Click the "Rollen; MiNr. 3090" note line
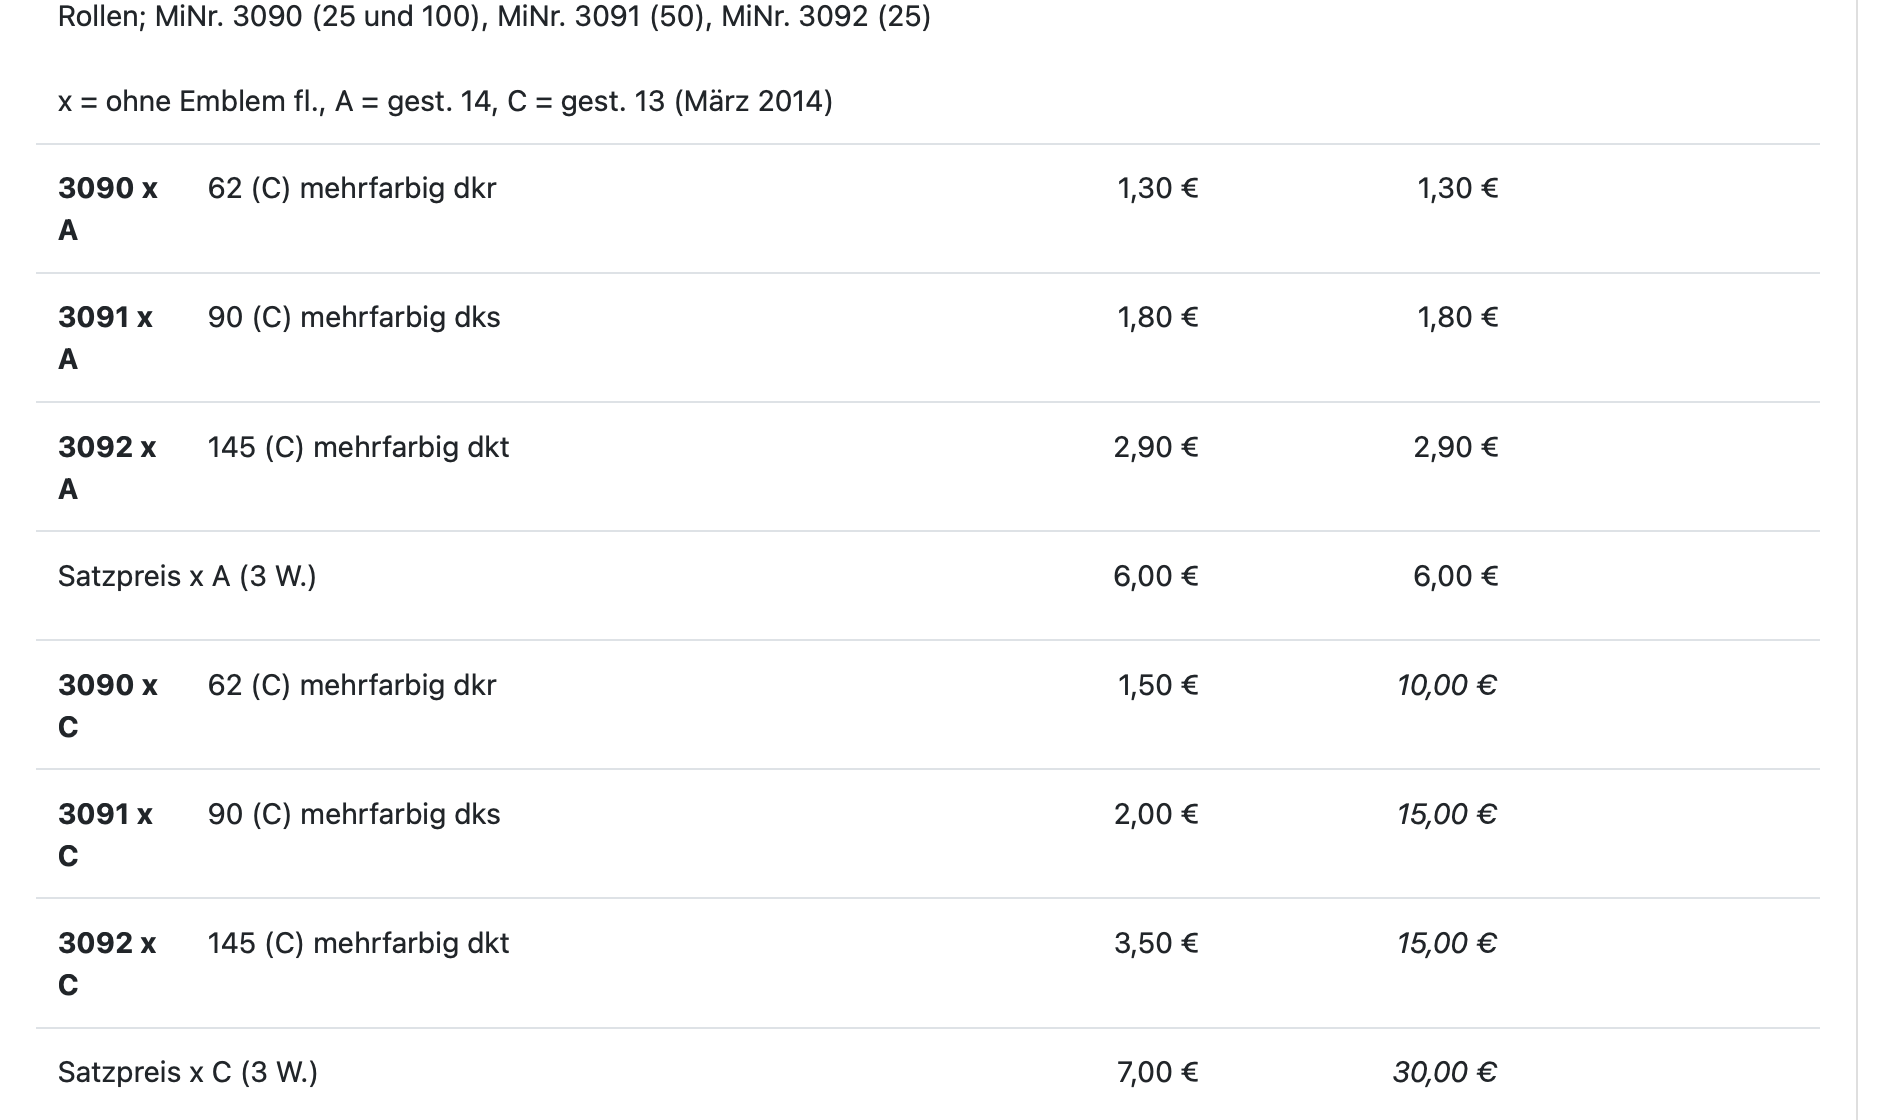Image resolution: width=1878 pixels, height=1120 pixels. (x=494, y=17)
